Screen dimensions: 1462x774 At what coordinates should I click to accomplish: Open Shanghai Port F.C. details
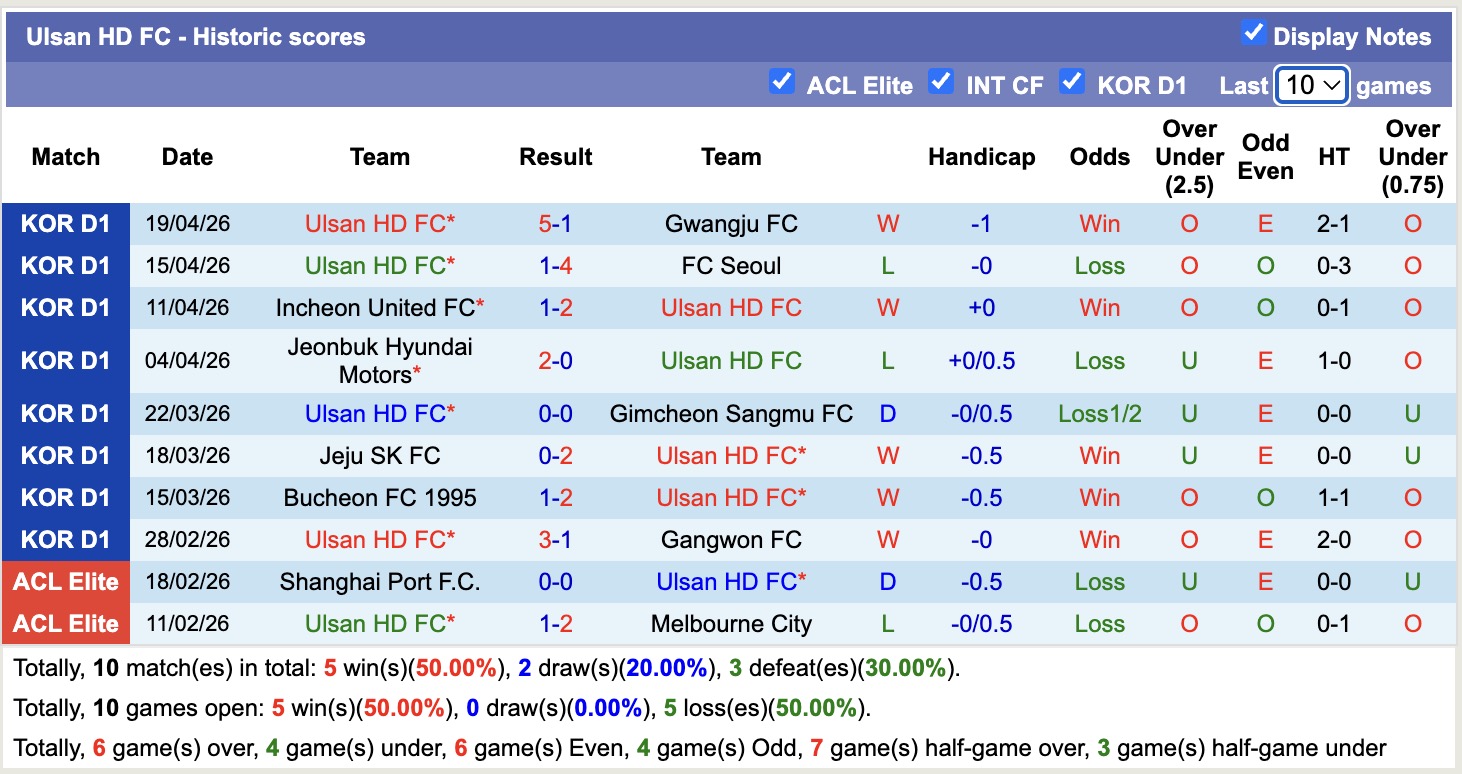[379, 581]
